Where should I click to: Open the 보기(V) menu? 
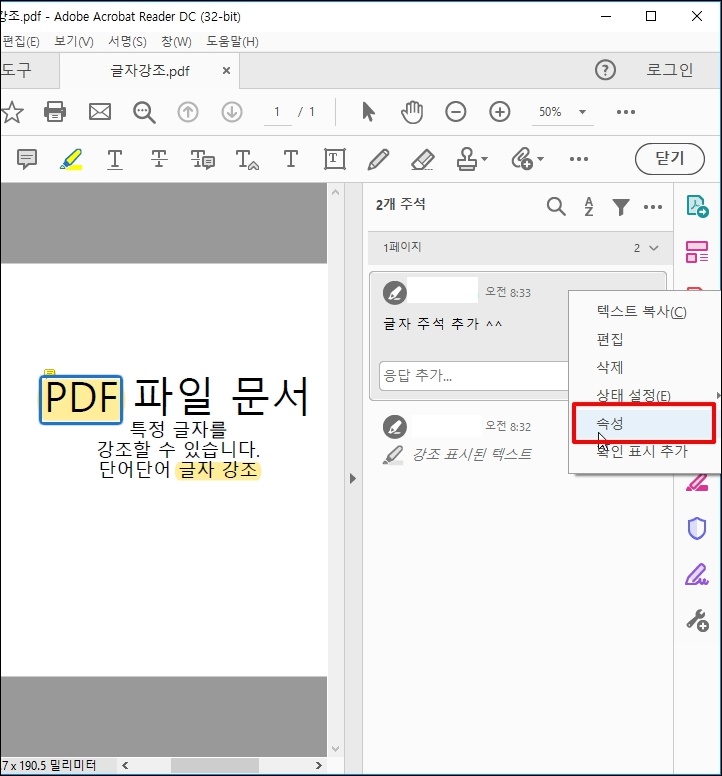tap(73, 42)
